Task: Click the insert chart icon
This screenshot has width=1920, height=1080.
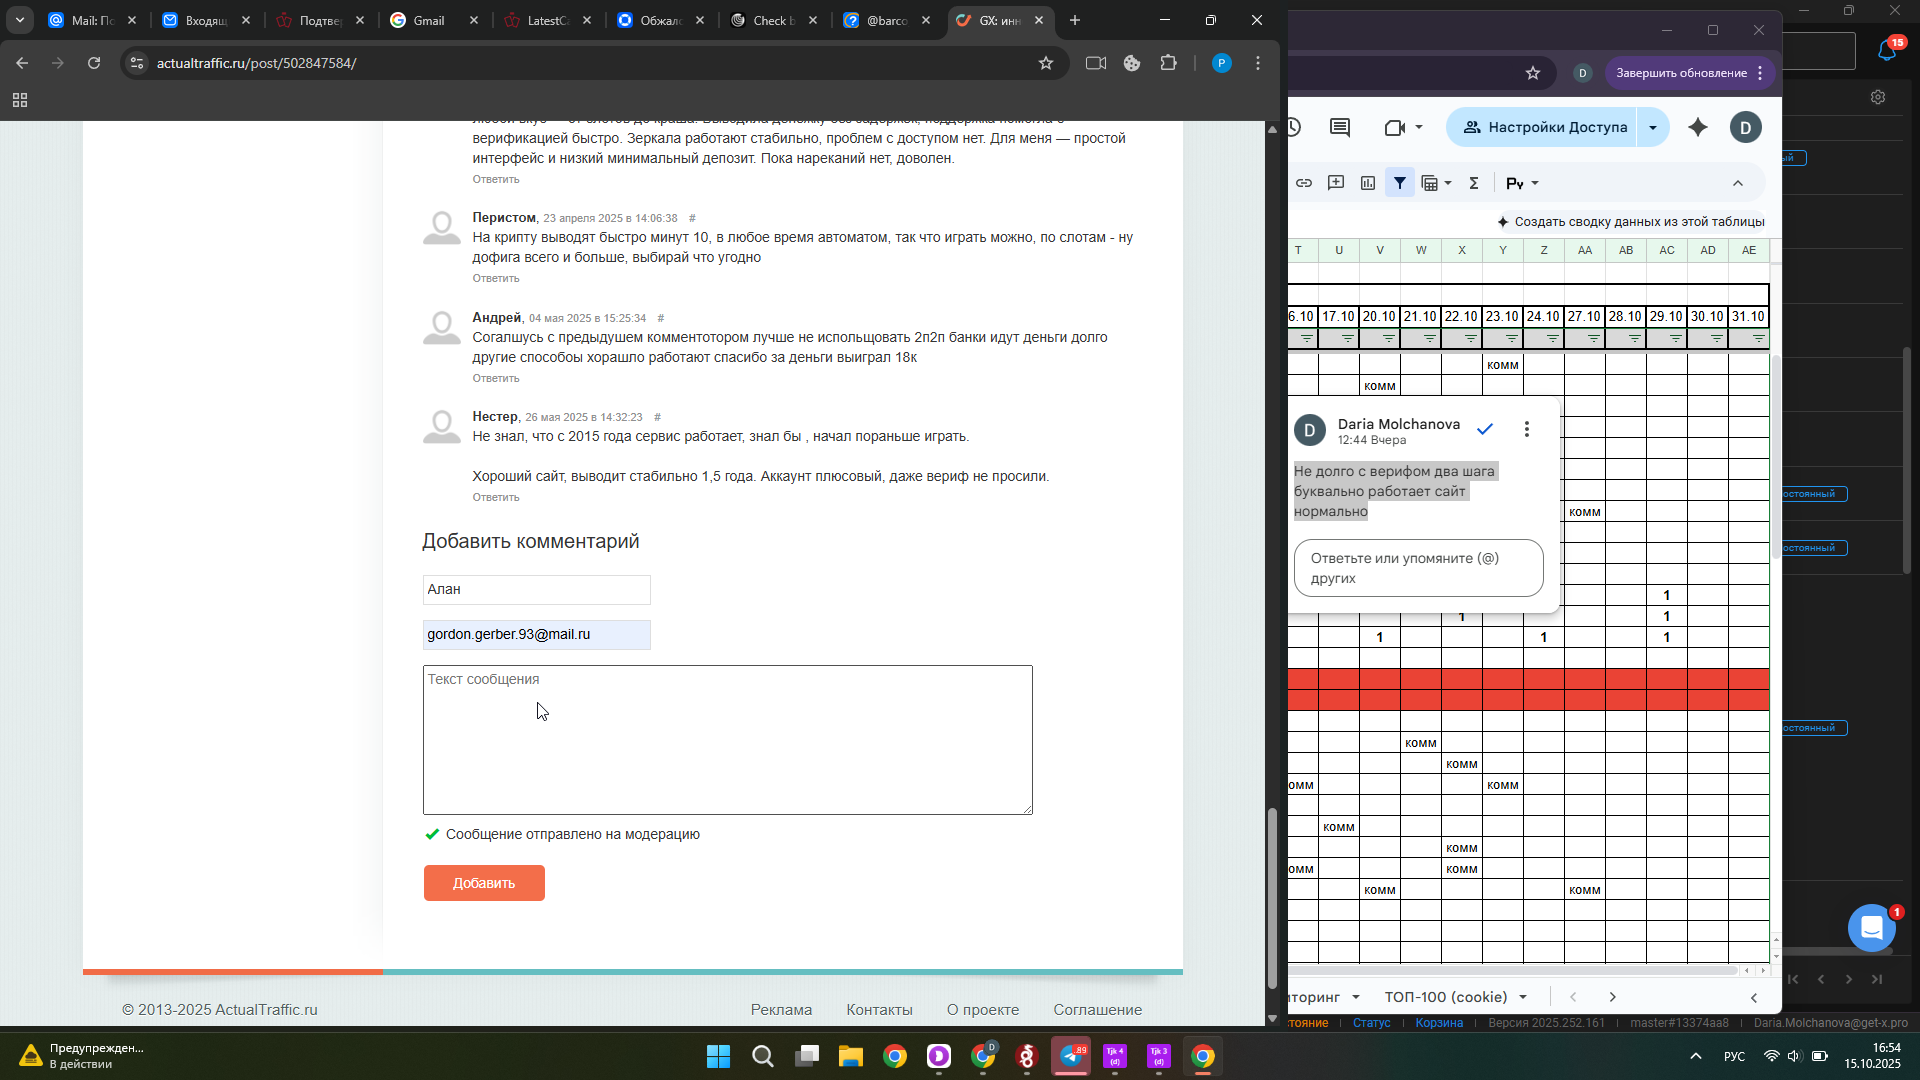Action: tap(1368, 183)
